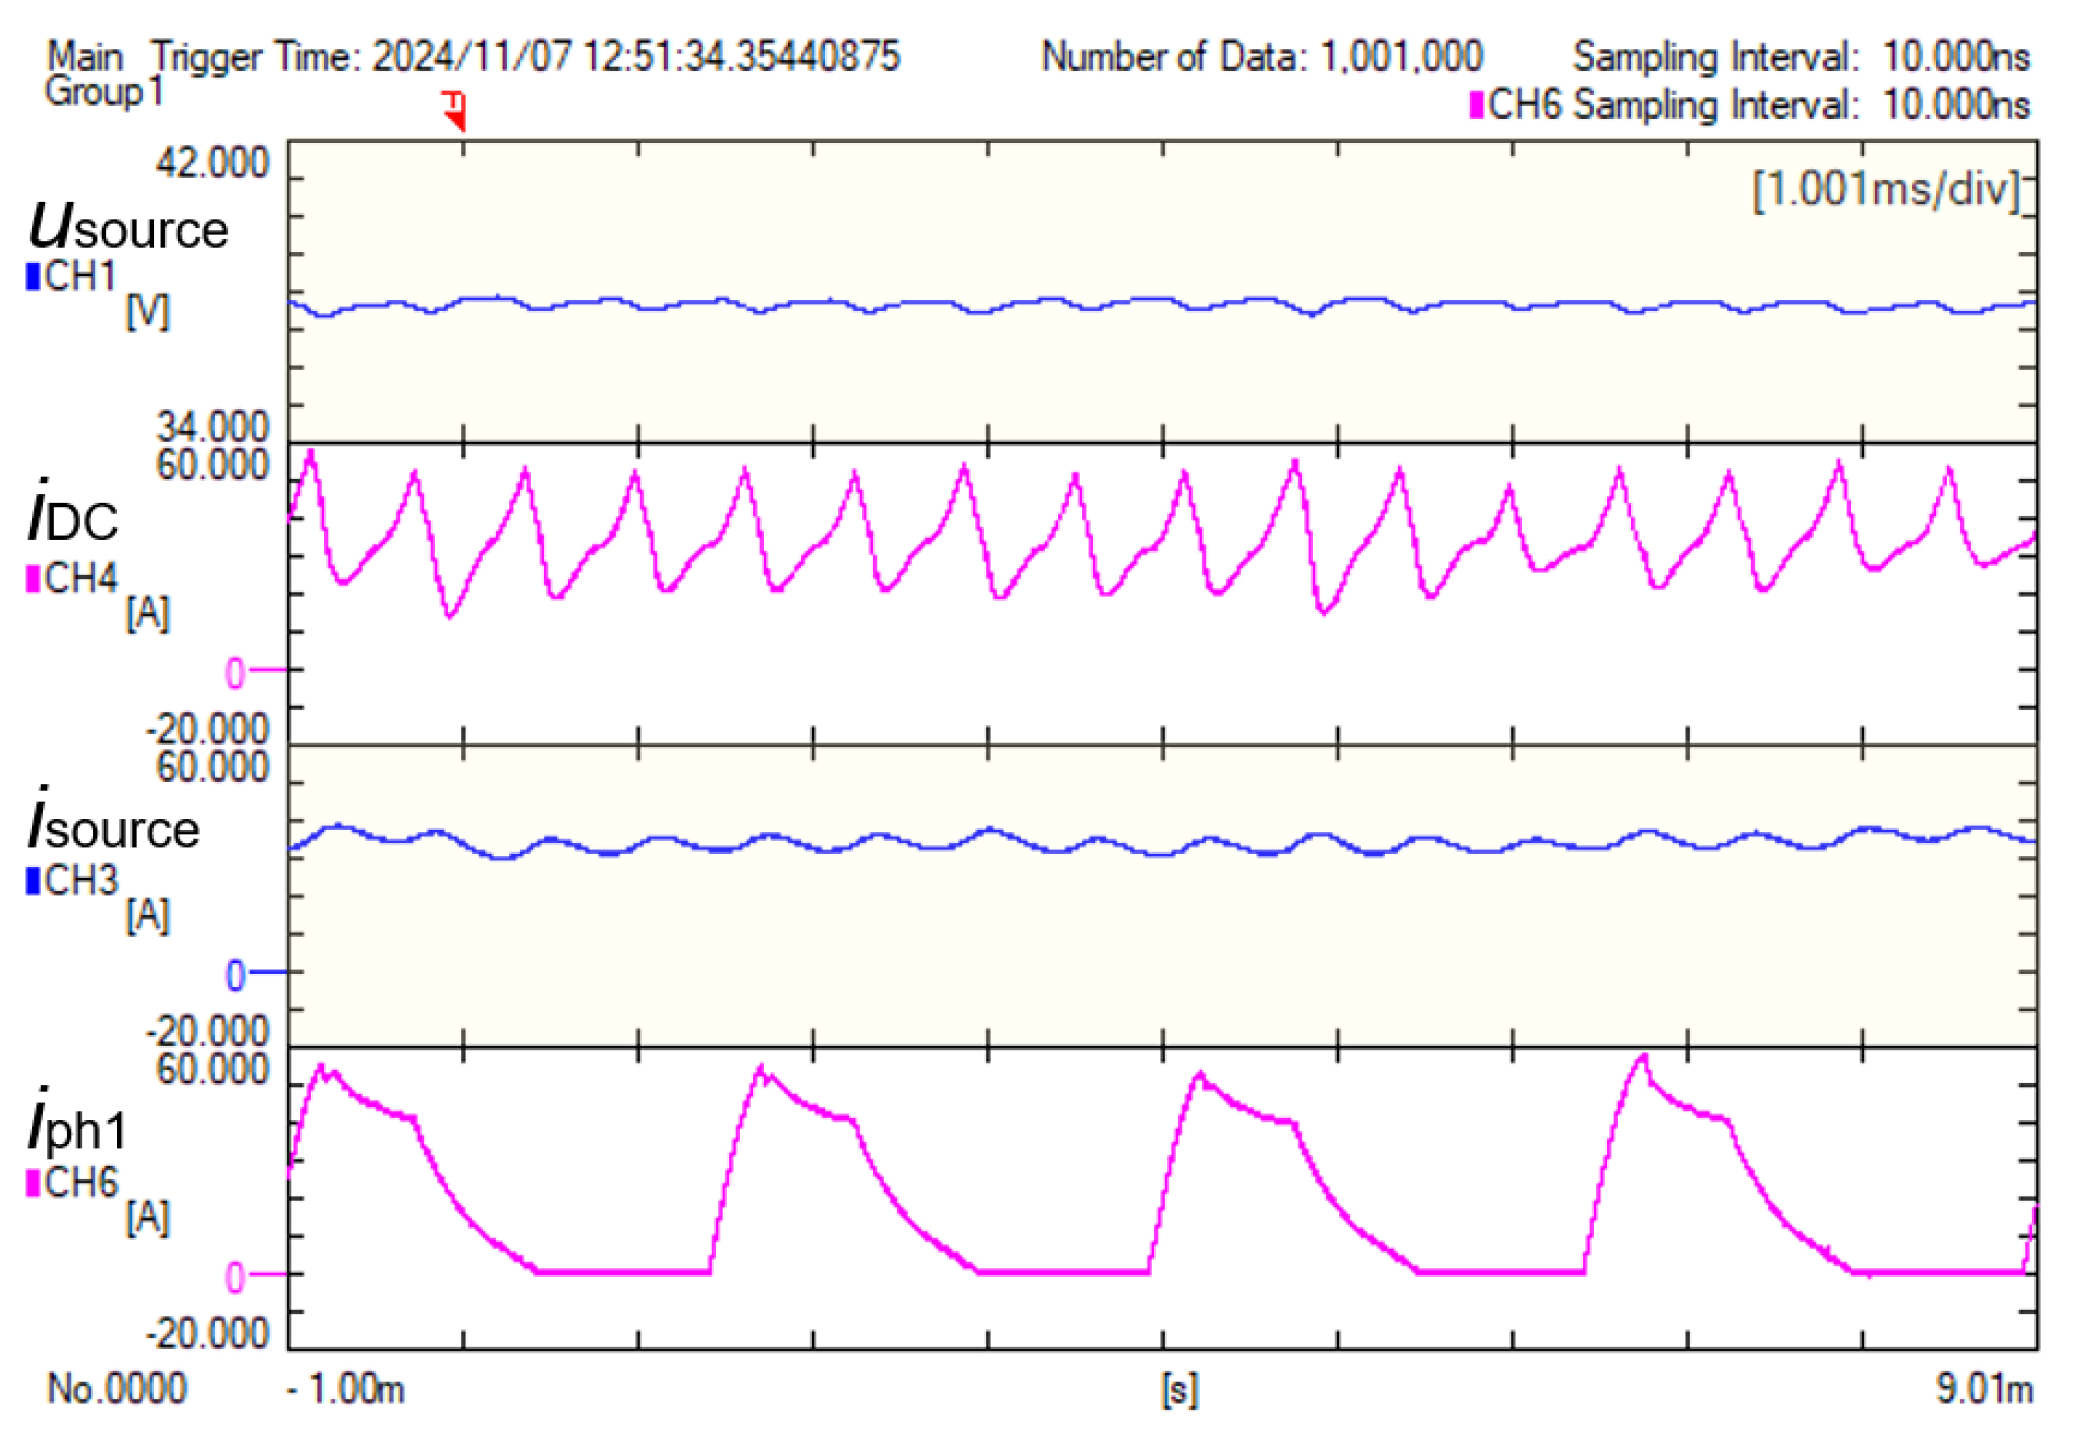2086x1436 pixels.
Task: Click the 1.001ms/div time scale label
Action: (x=1886, y=189)
